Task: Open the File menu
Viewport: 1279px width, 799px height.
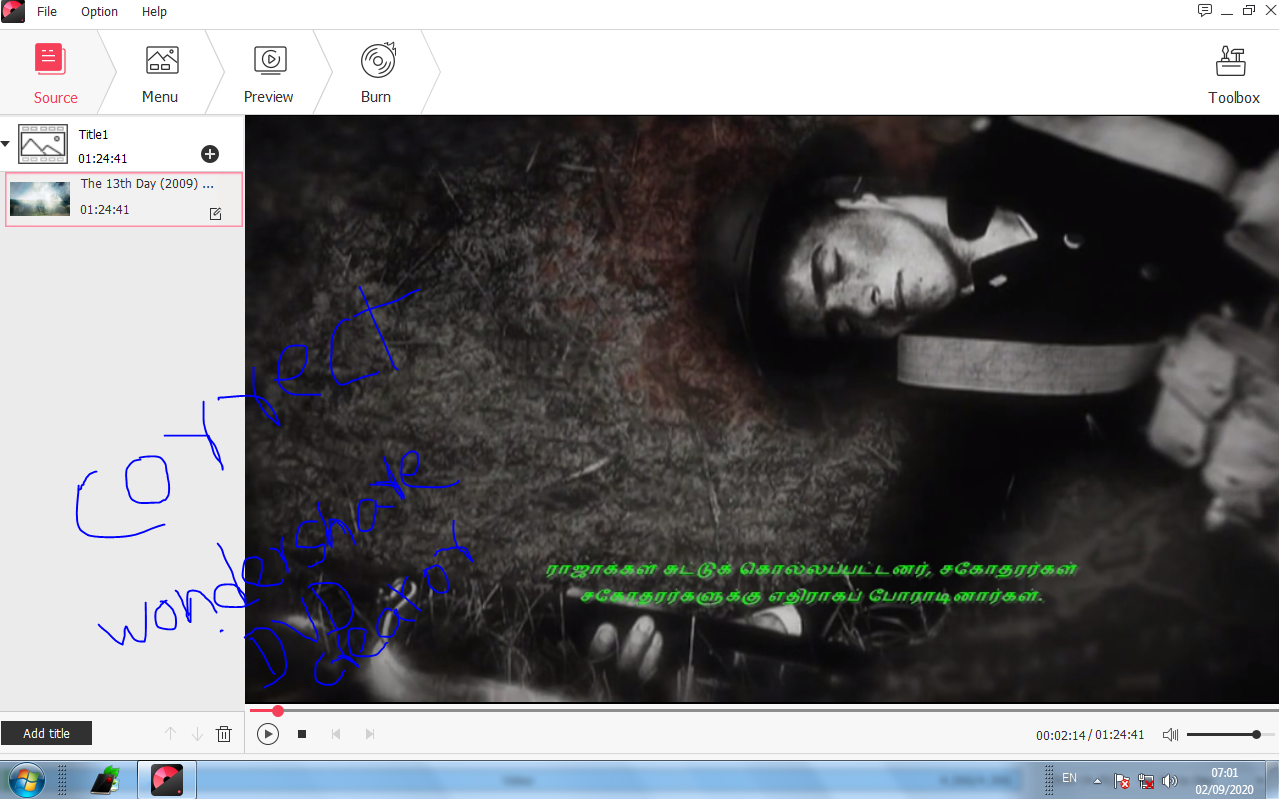Action: tap(47, 12)
